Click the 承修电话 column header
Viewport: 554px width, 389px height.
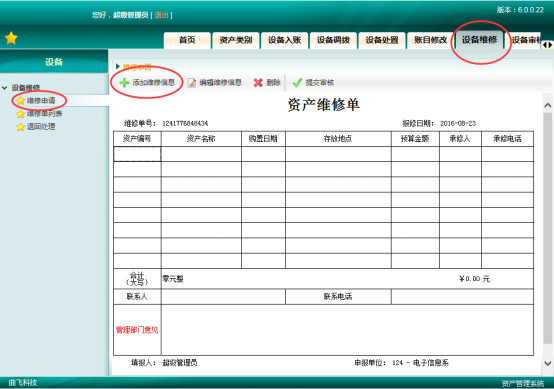507,138
